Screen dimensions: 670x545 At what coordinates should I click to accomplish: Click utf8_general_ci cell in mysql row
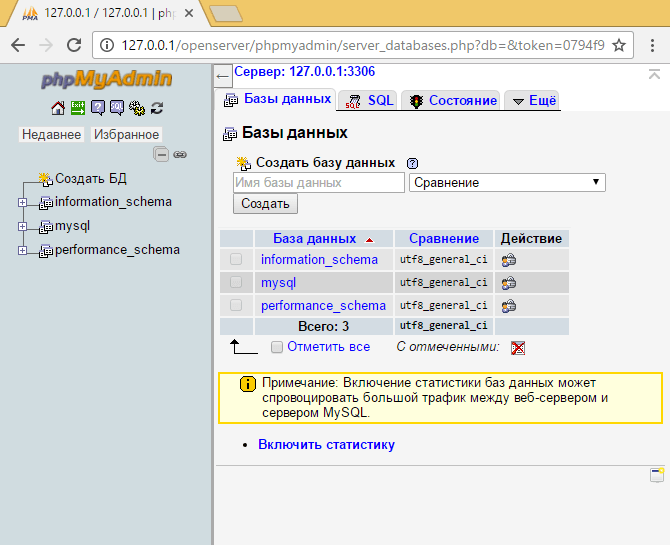[x=444, y=283]
